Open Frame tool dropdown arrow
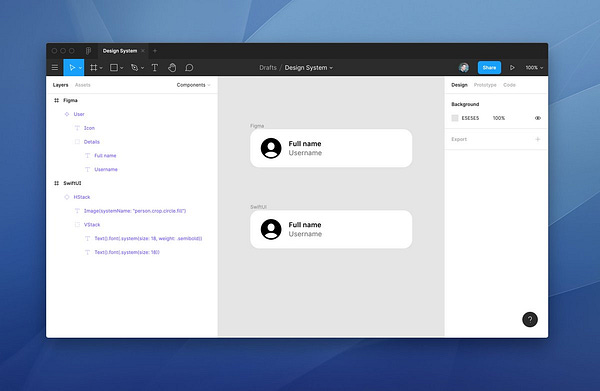This screenshot has width=600, height=391. [101, 68]
